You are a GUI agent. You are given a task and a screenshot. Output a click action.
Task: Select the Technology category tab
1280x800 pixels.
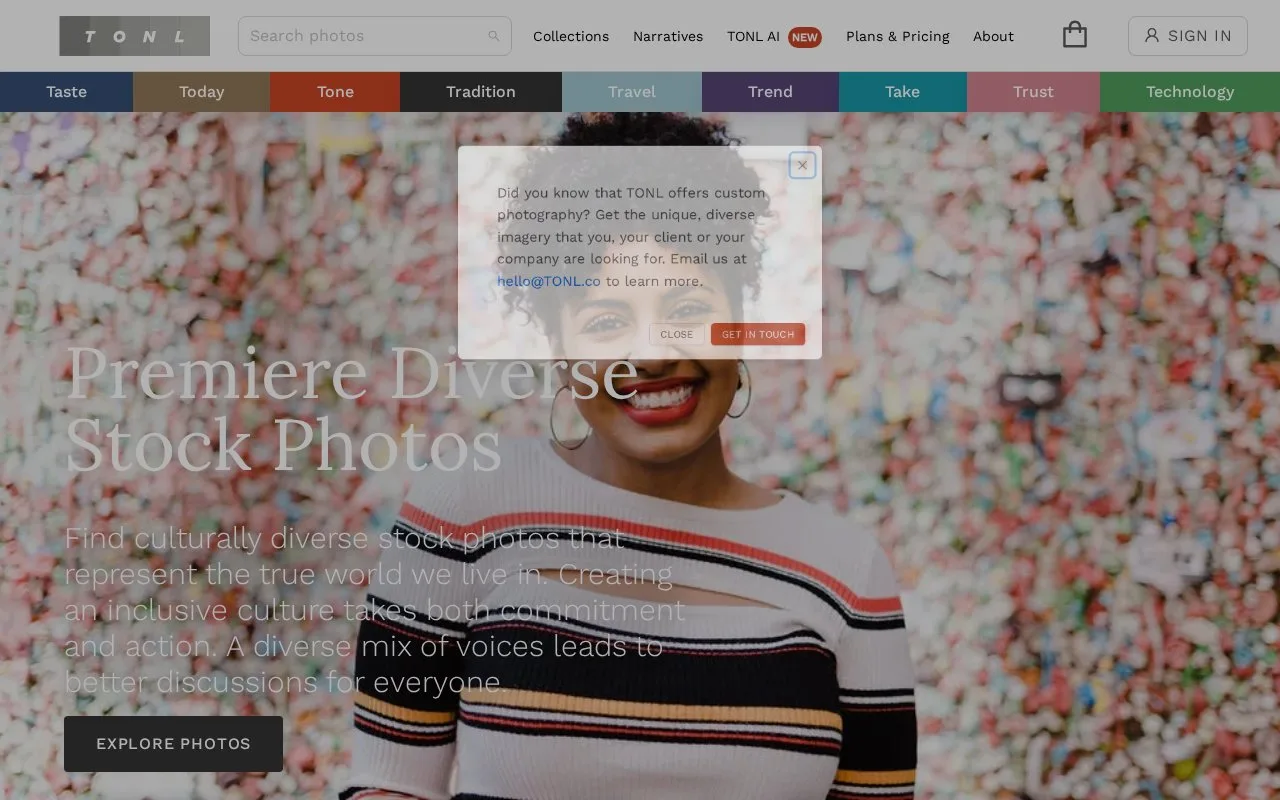(1190, 92)
